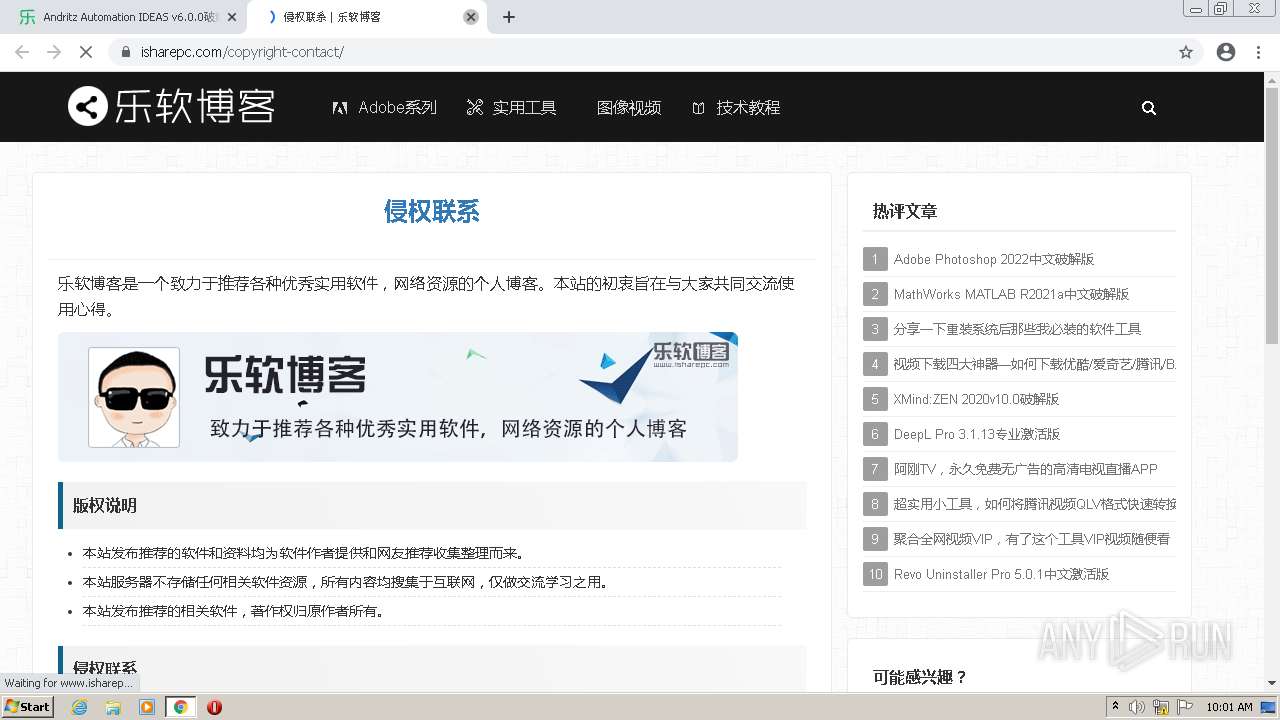Screen dimensions: 1280x720
Task: Open File Explorer folder in the taskbar
Action: click(x=113, y=707)
